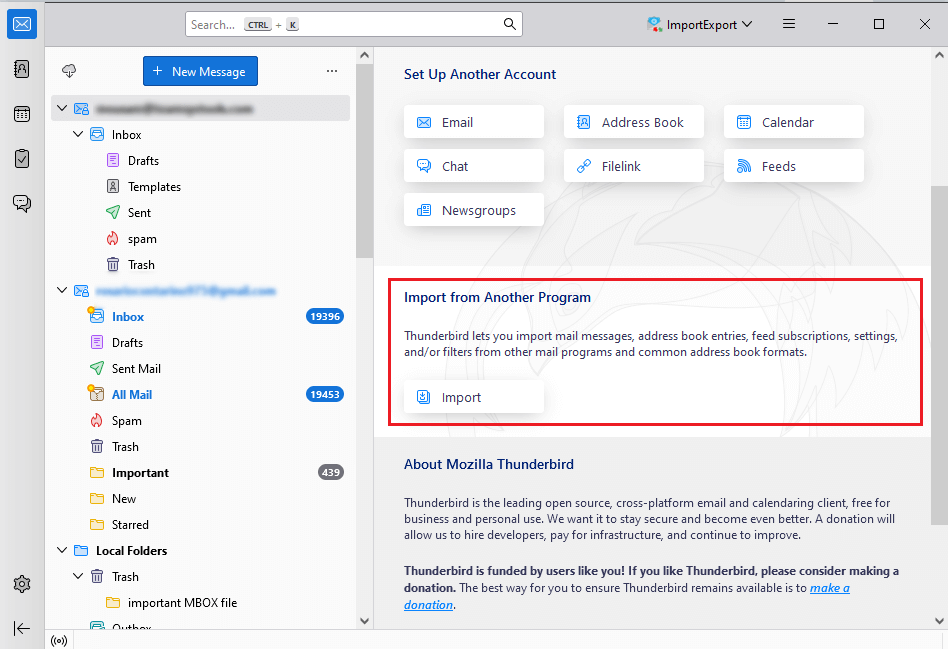Click the Set Up Another Account heading
The width and height of the screenshot is (948, 649).
tap(480, 74)
